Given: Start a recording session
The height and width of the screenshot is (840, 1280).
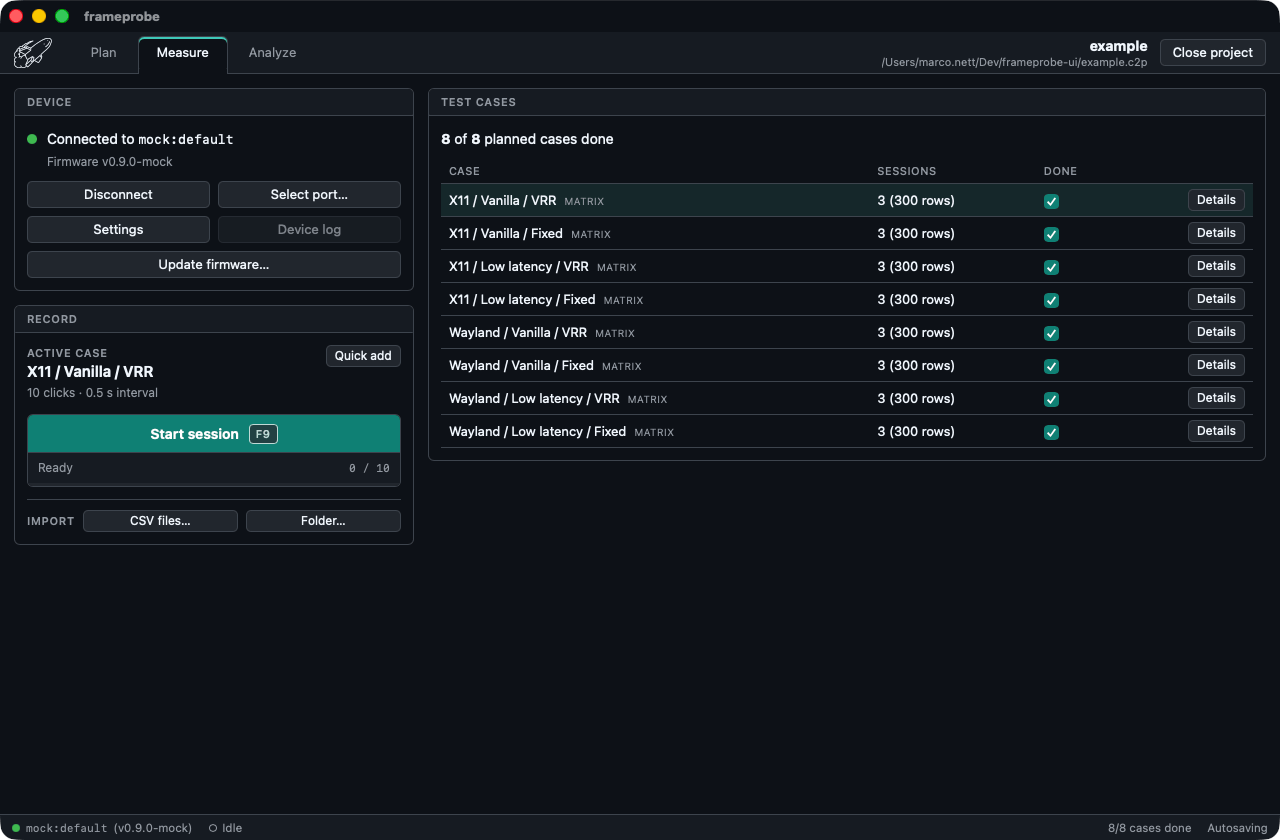Looking at the screenshot, I should [214, 434].
